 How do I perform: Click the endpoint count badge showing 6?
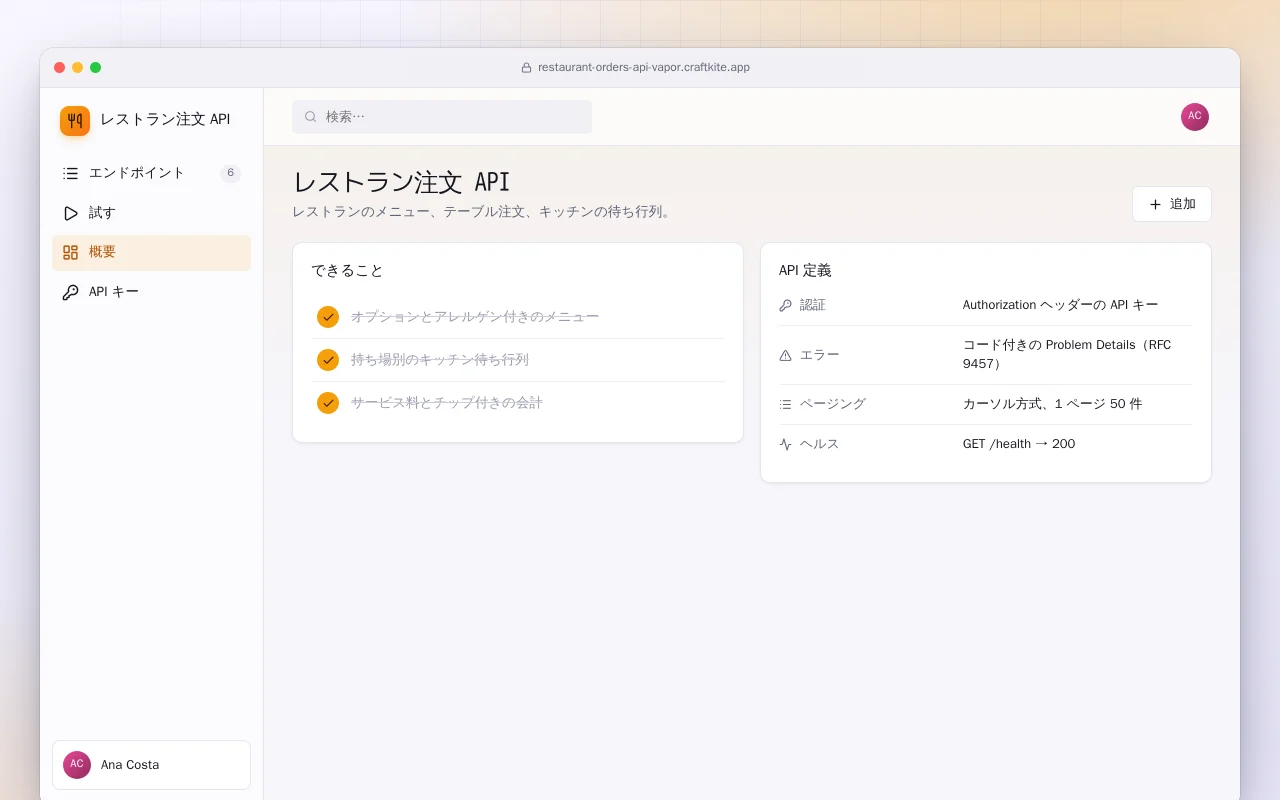pos(230,173)
